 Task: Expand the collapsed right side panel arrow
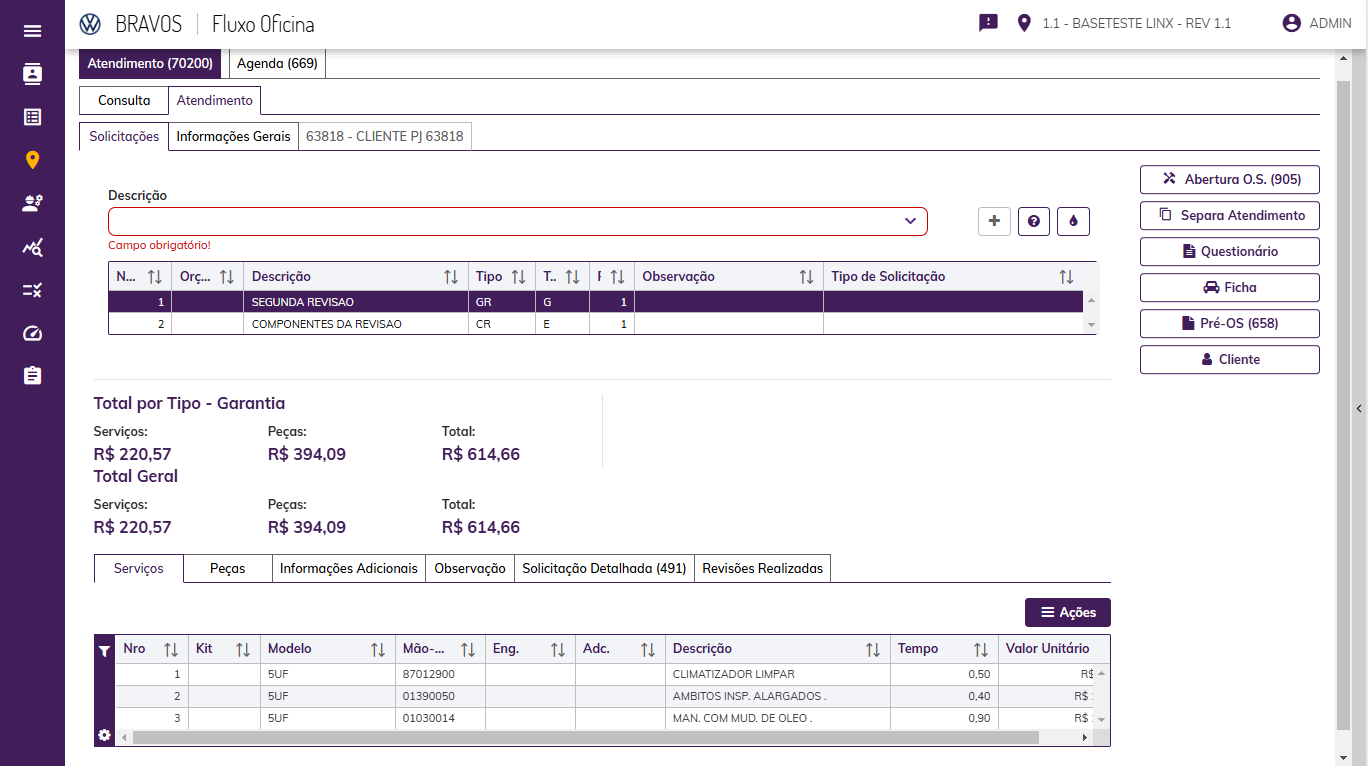pyautogui.click(x=1359, y=408)
